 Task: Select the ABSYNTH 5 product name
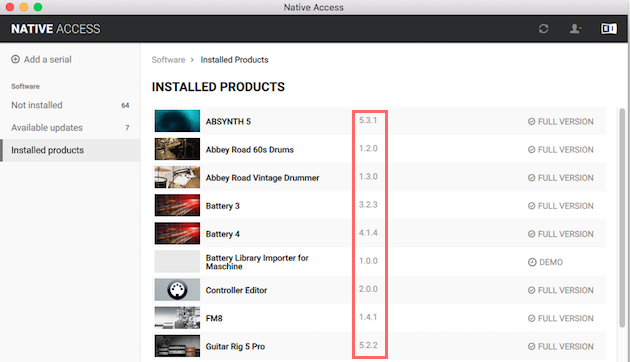(x=228, y=122)
